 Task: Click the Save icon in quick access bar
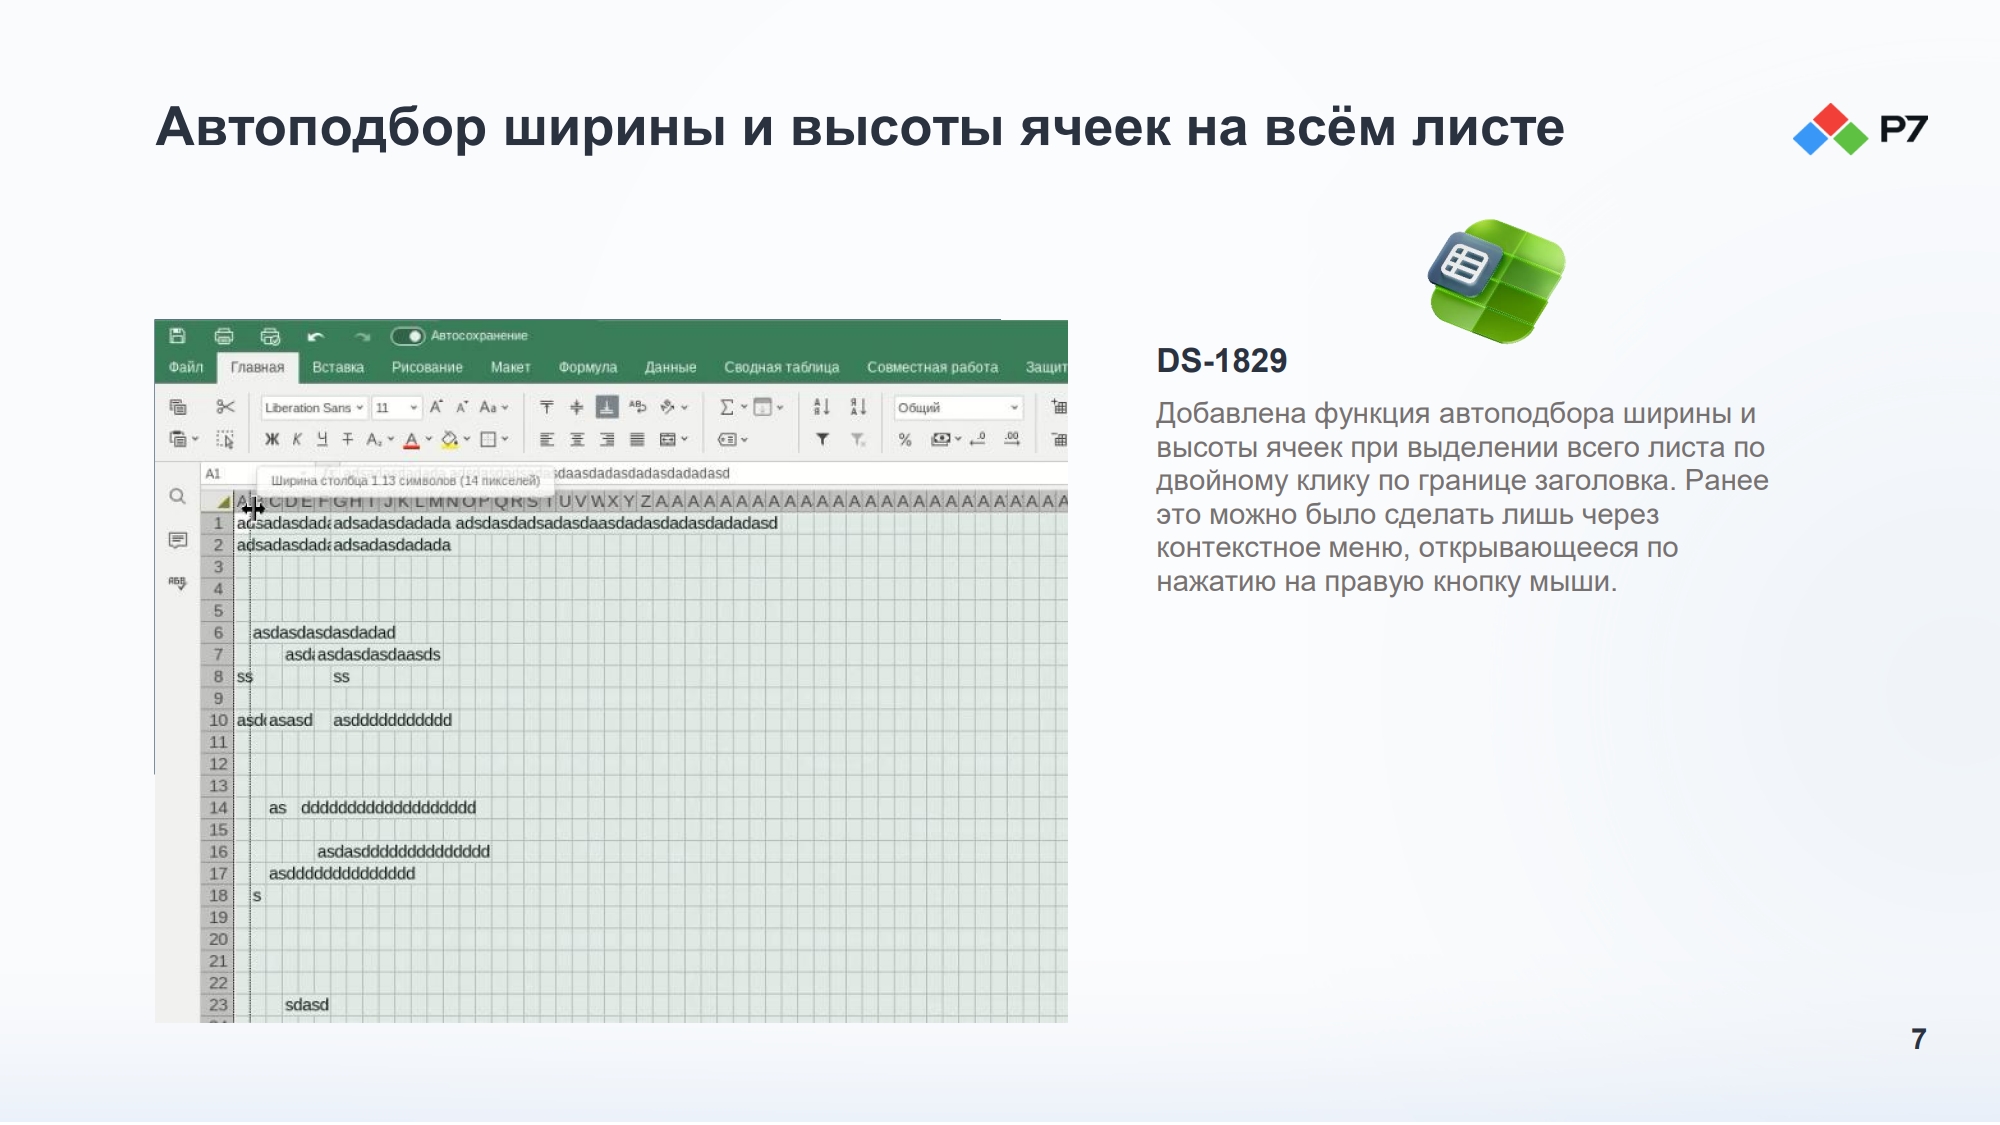pyautogui.click(x=177, y=336)
